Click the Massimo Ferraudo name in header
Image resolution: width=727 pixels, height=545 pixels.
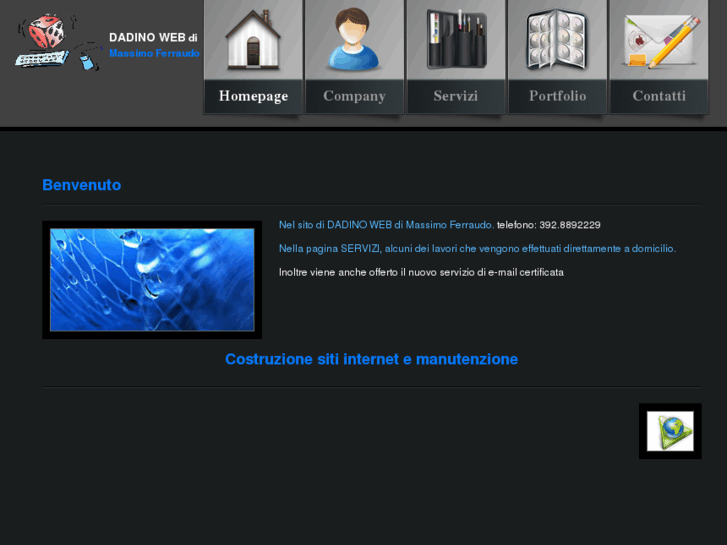point(154,53)
